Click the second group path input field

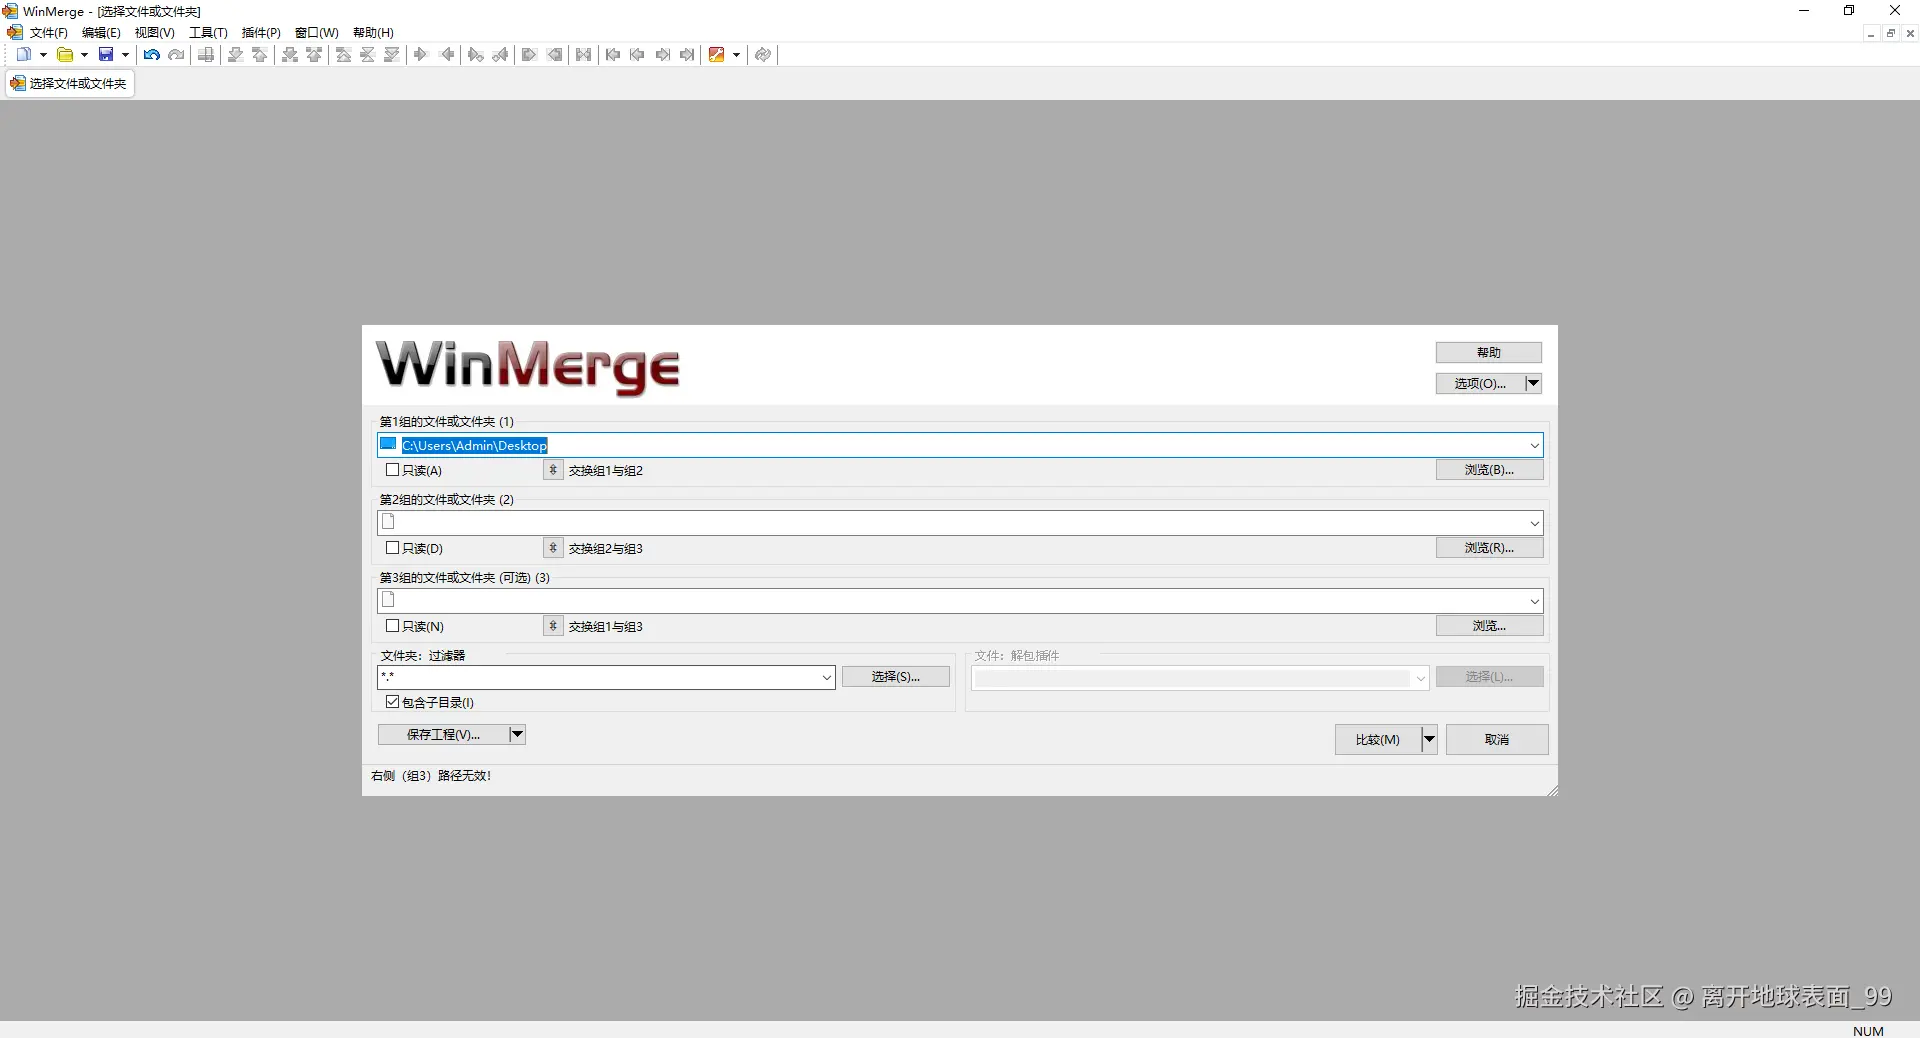pos(962,523)
